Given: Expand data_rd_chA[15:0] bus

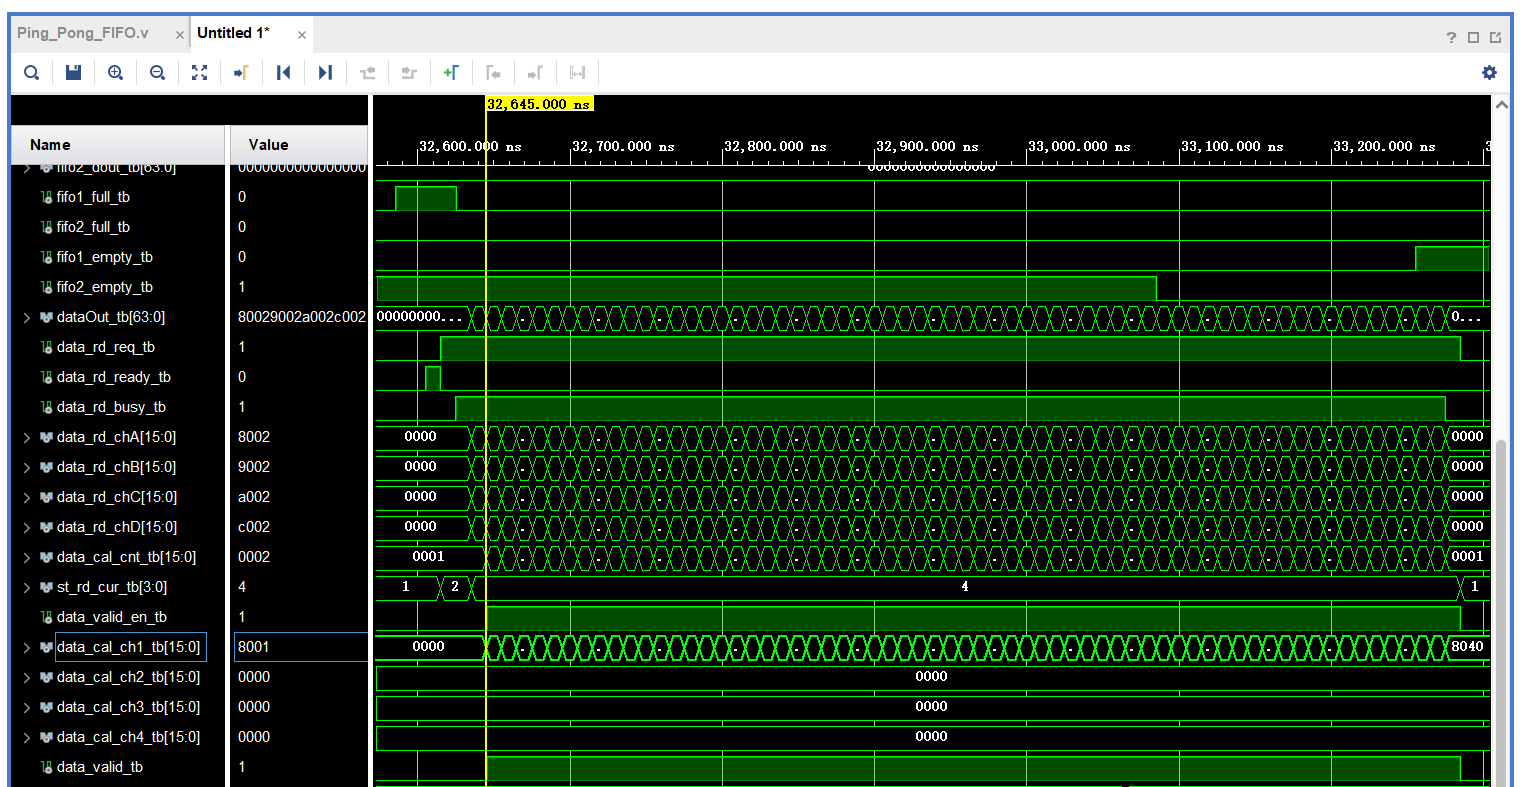Looking at the screenshot, I should point(27,437).
